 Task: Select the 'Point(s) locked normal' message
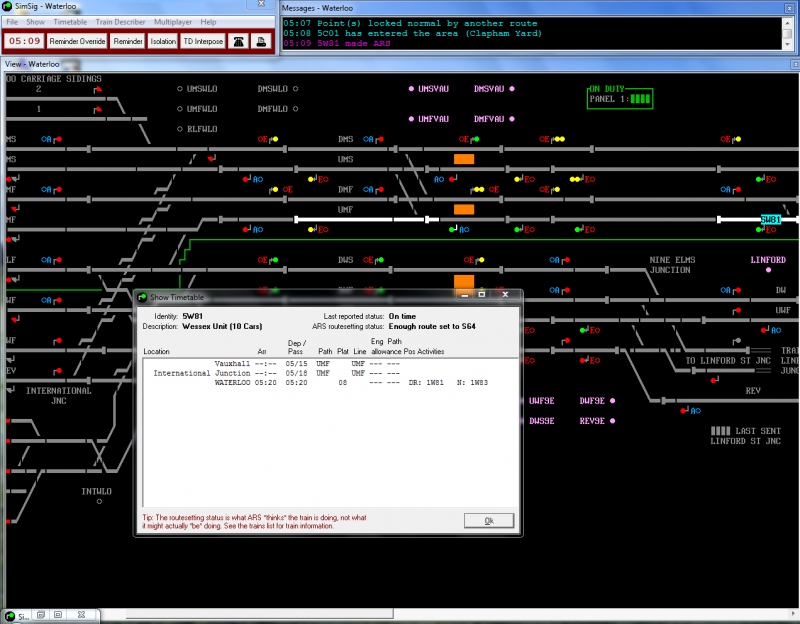[410, 23]
